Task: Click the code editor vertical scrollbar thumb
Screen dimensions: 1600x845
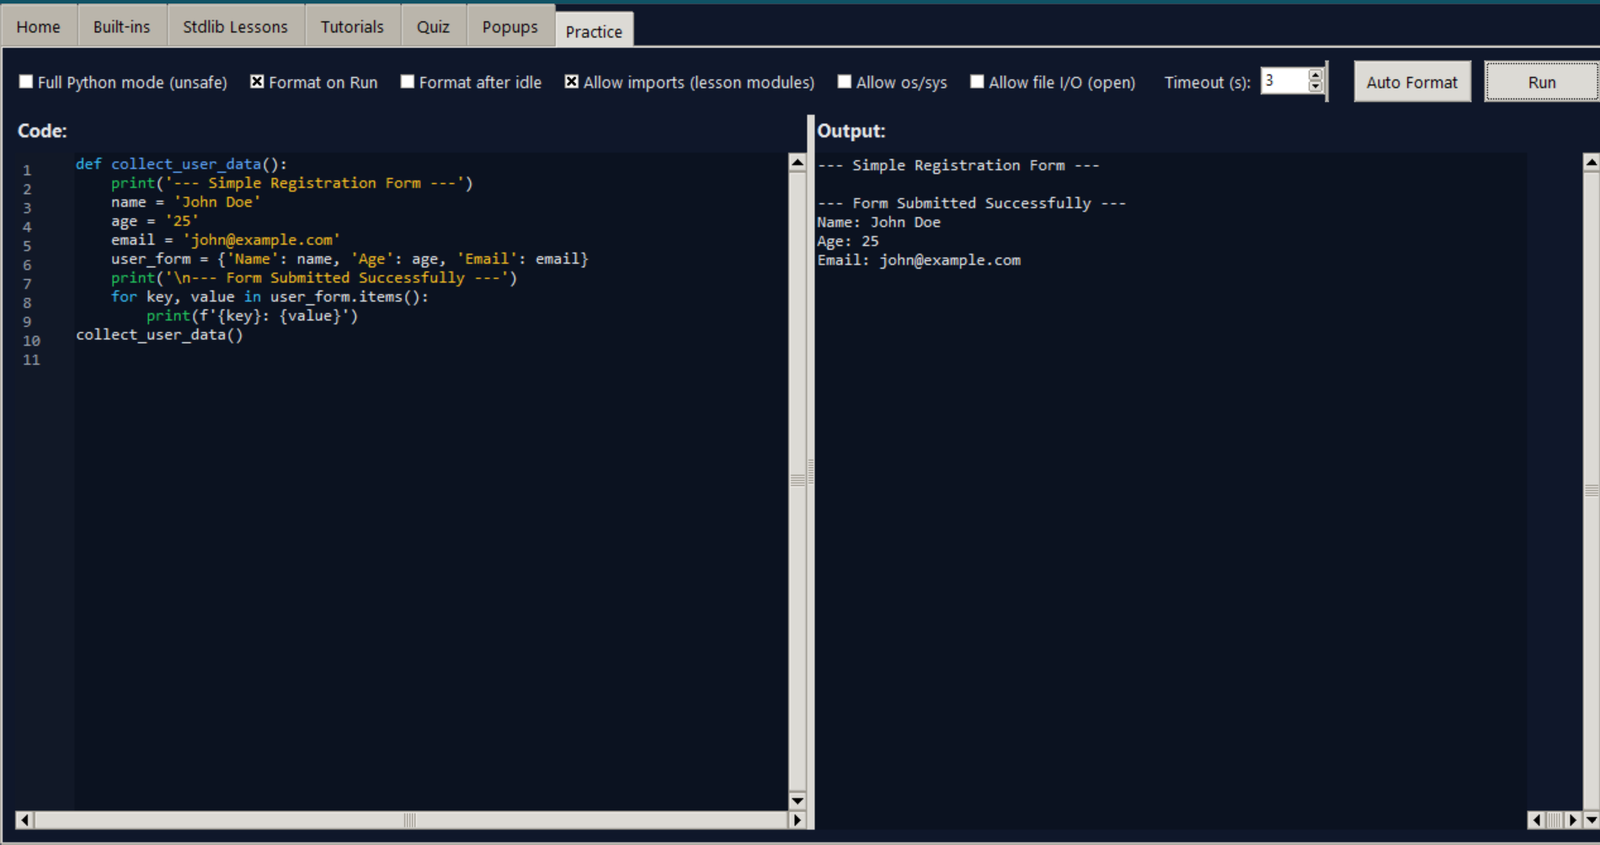Action: 797,481
